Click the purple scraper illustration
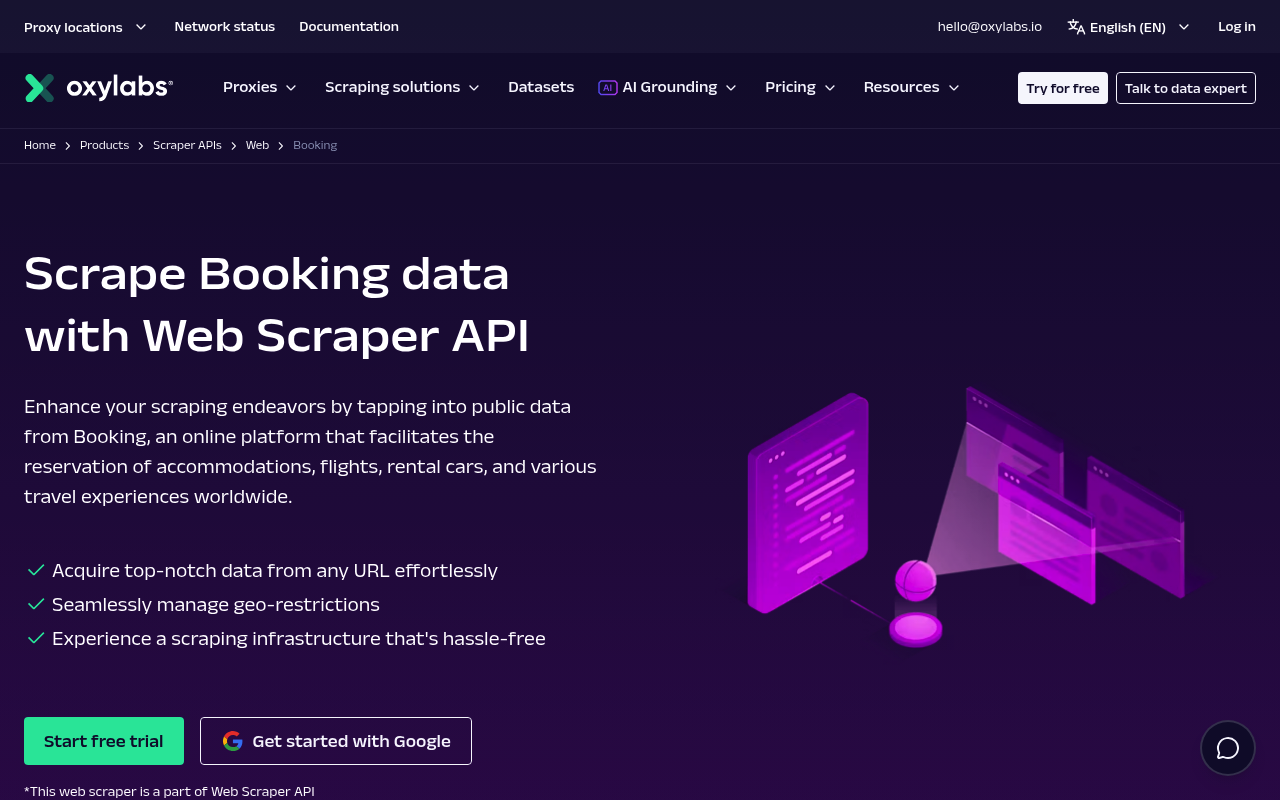Viewport: 1280px width, 800px height. click(965, 517)
